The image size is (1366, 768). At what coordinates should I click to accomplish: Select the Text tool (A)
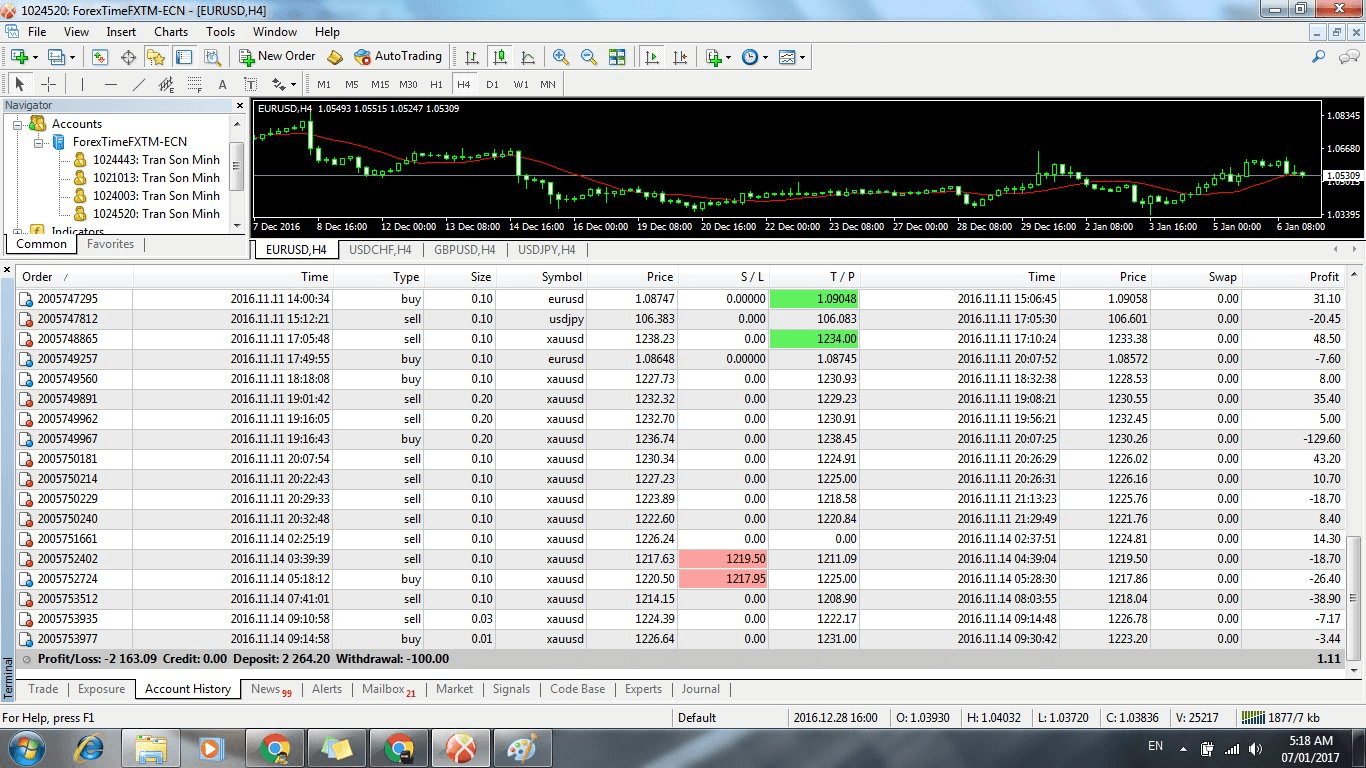(222, 84)
